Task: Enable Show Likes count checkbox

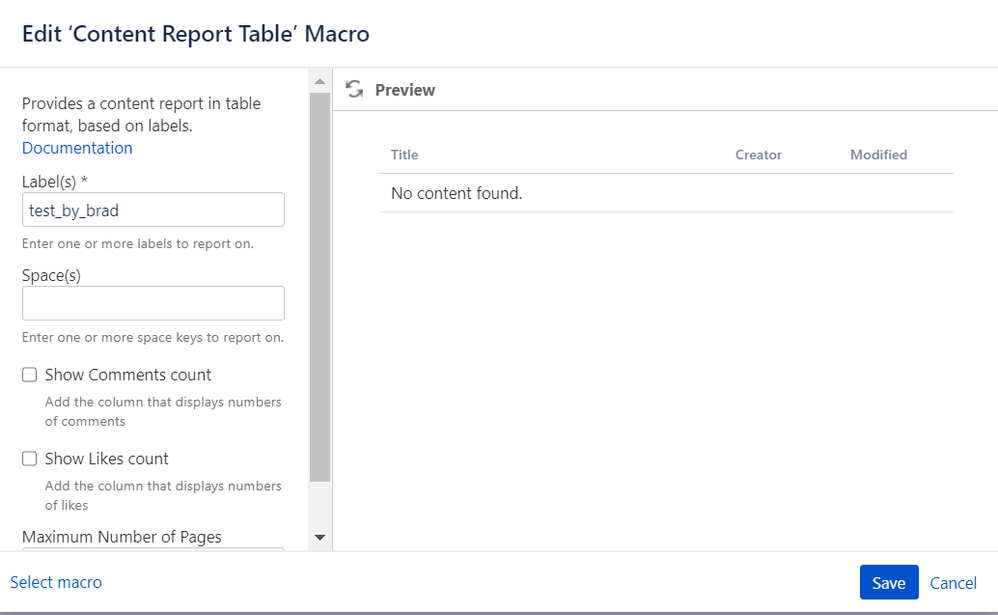Action: tap(29, 458)
